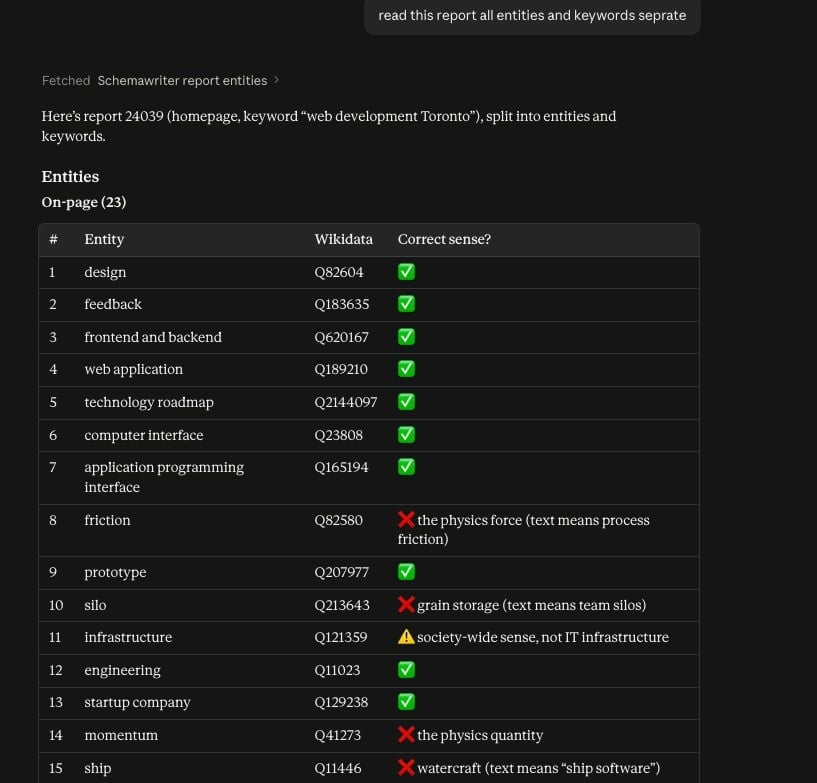Viewport: 817px width, 783px height.
Task: Click the green check in the feedback row
Action: pyautogui.click(x=406, y=304)
